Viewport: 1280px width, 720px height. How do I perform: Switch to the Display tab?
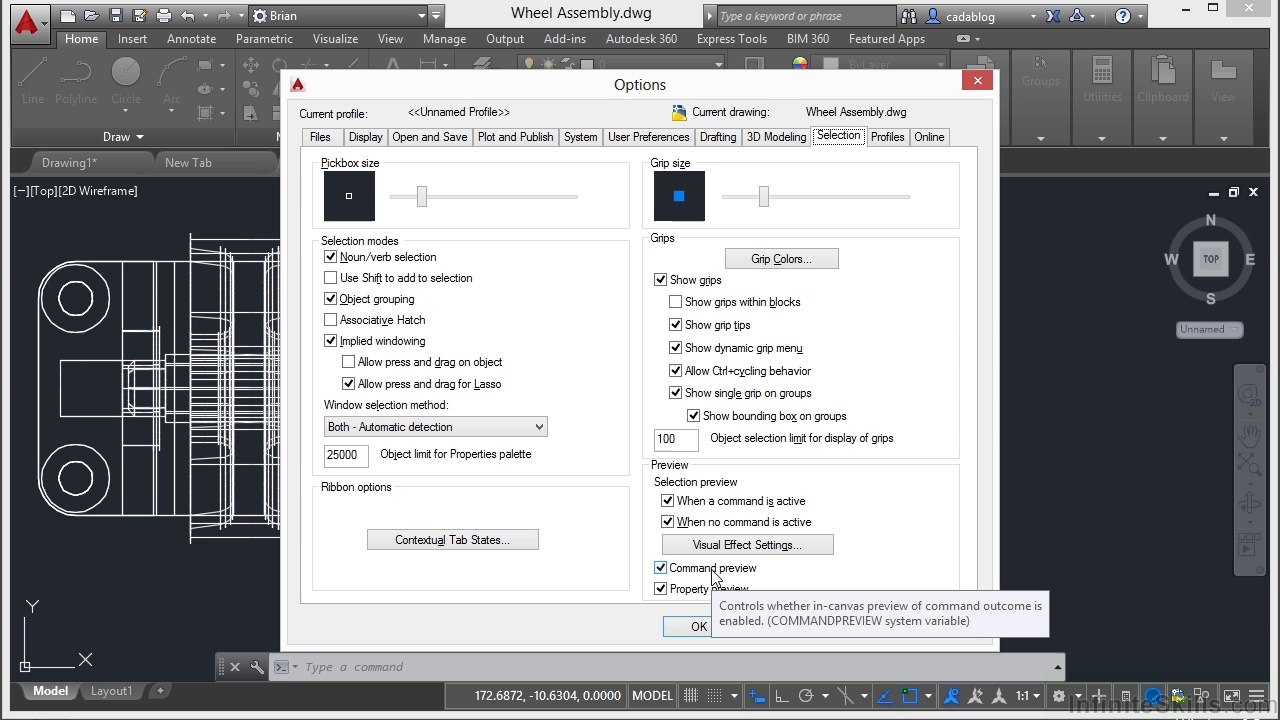tap(366, 137)
